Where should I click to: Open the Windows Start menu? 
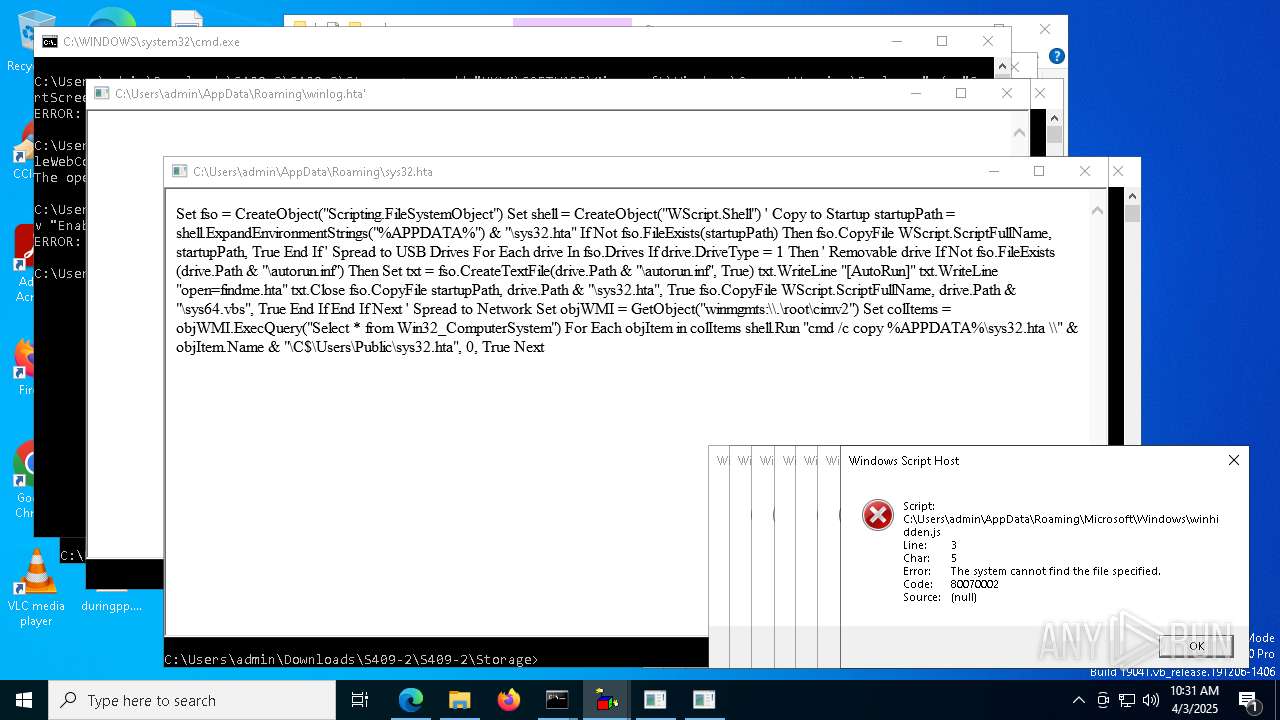coord(24,700)
